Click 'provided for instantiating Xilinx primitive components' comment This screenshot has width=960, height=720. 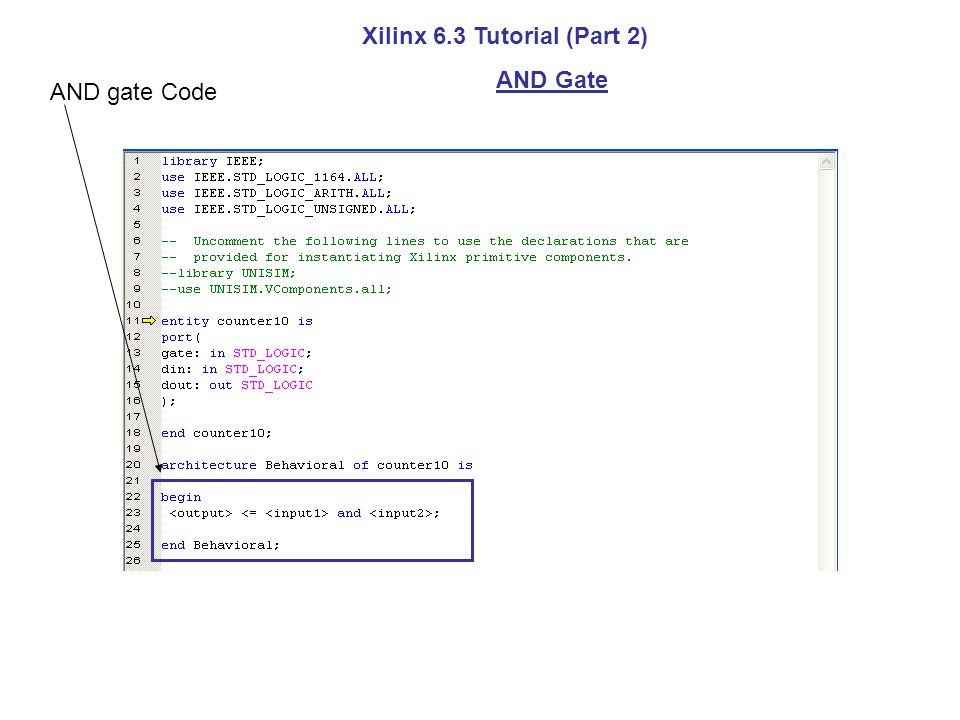tap(396, 257)
